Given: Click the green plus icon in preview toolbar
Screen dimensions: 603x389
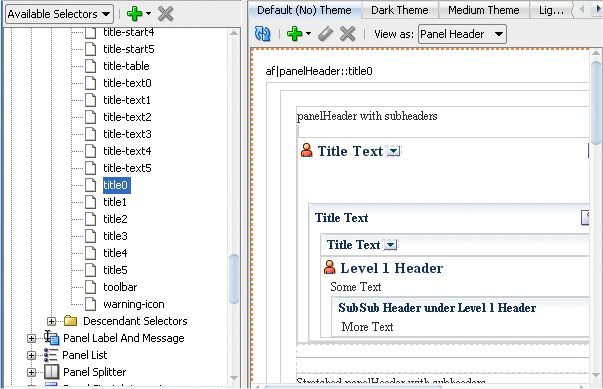Looking at the screenshot, I should click(295, 34).
